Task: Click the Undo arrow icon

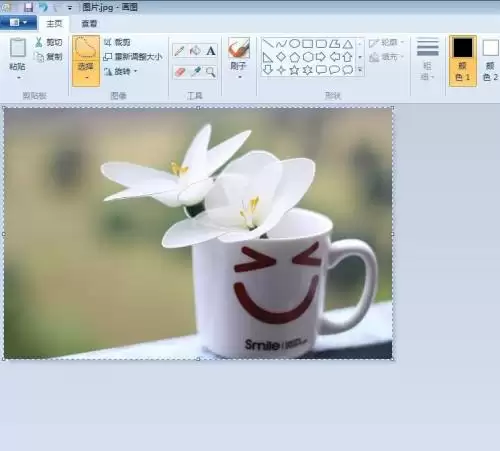Action: pyautogui.click(x=43, y=7)
